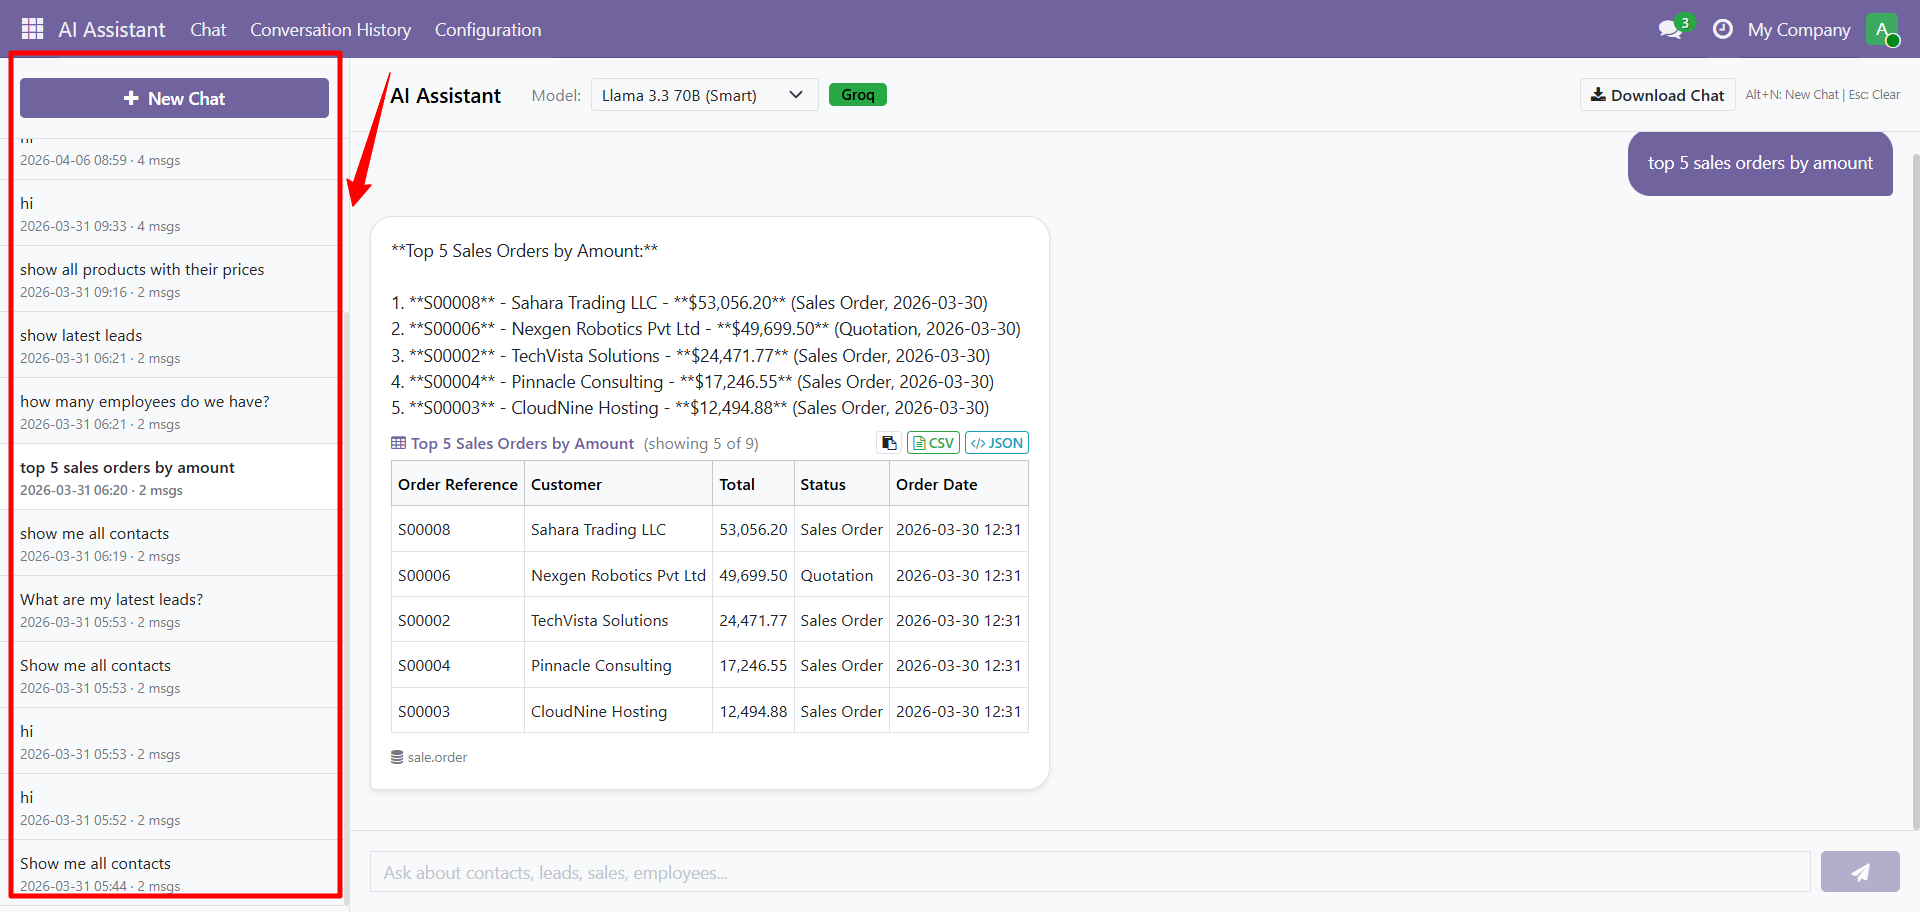
Task: Click the clock activities icon
Action: pos(1722,29)
